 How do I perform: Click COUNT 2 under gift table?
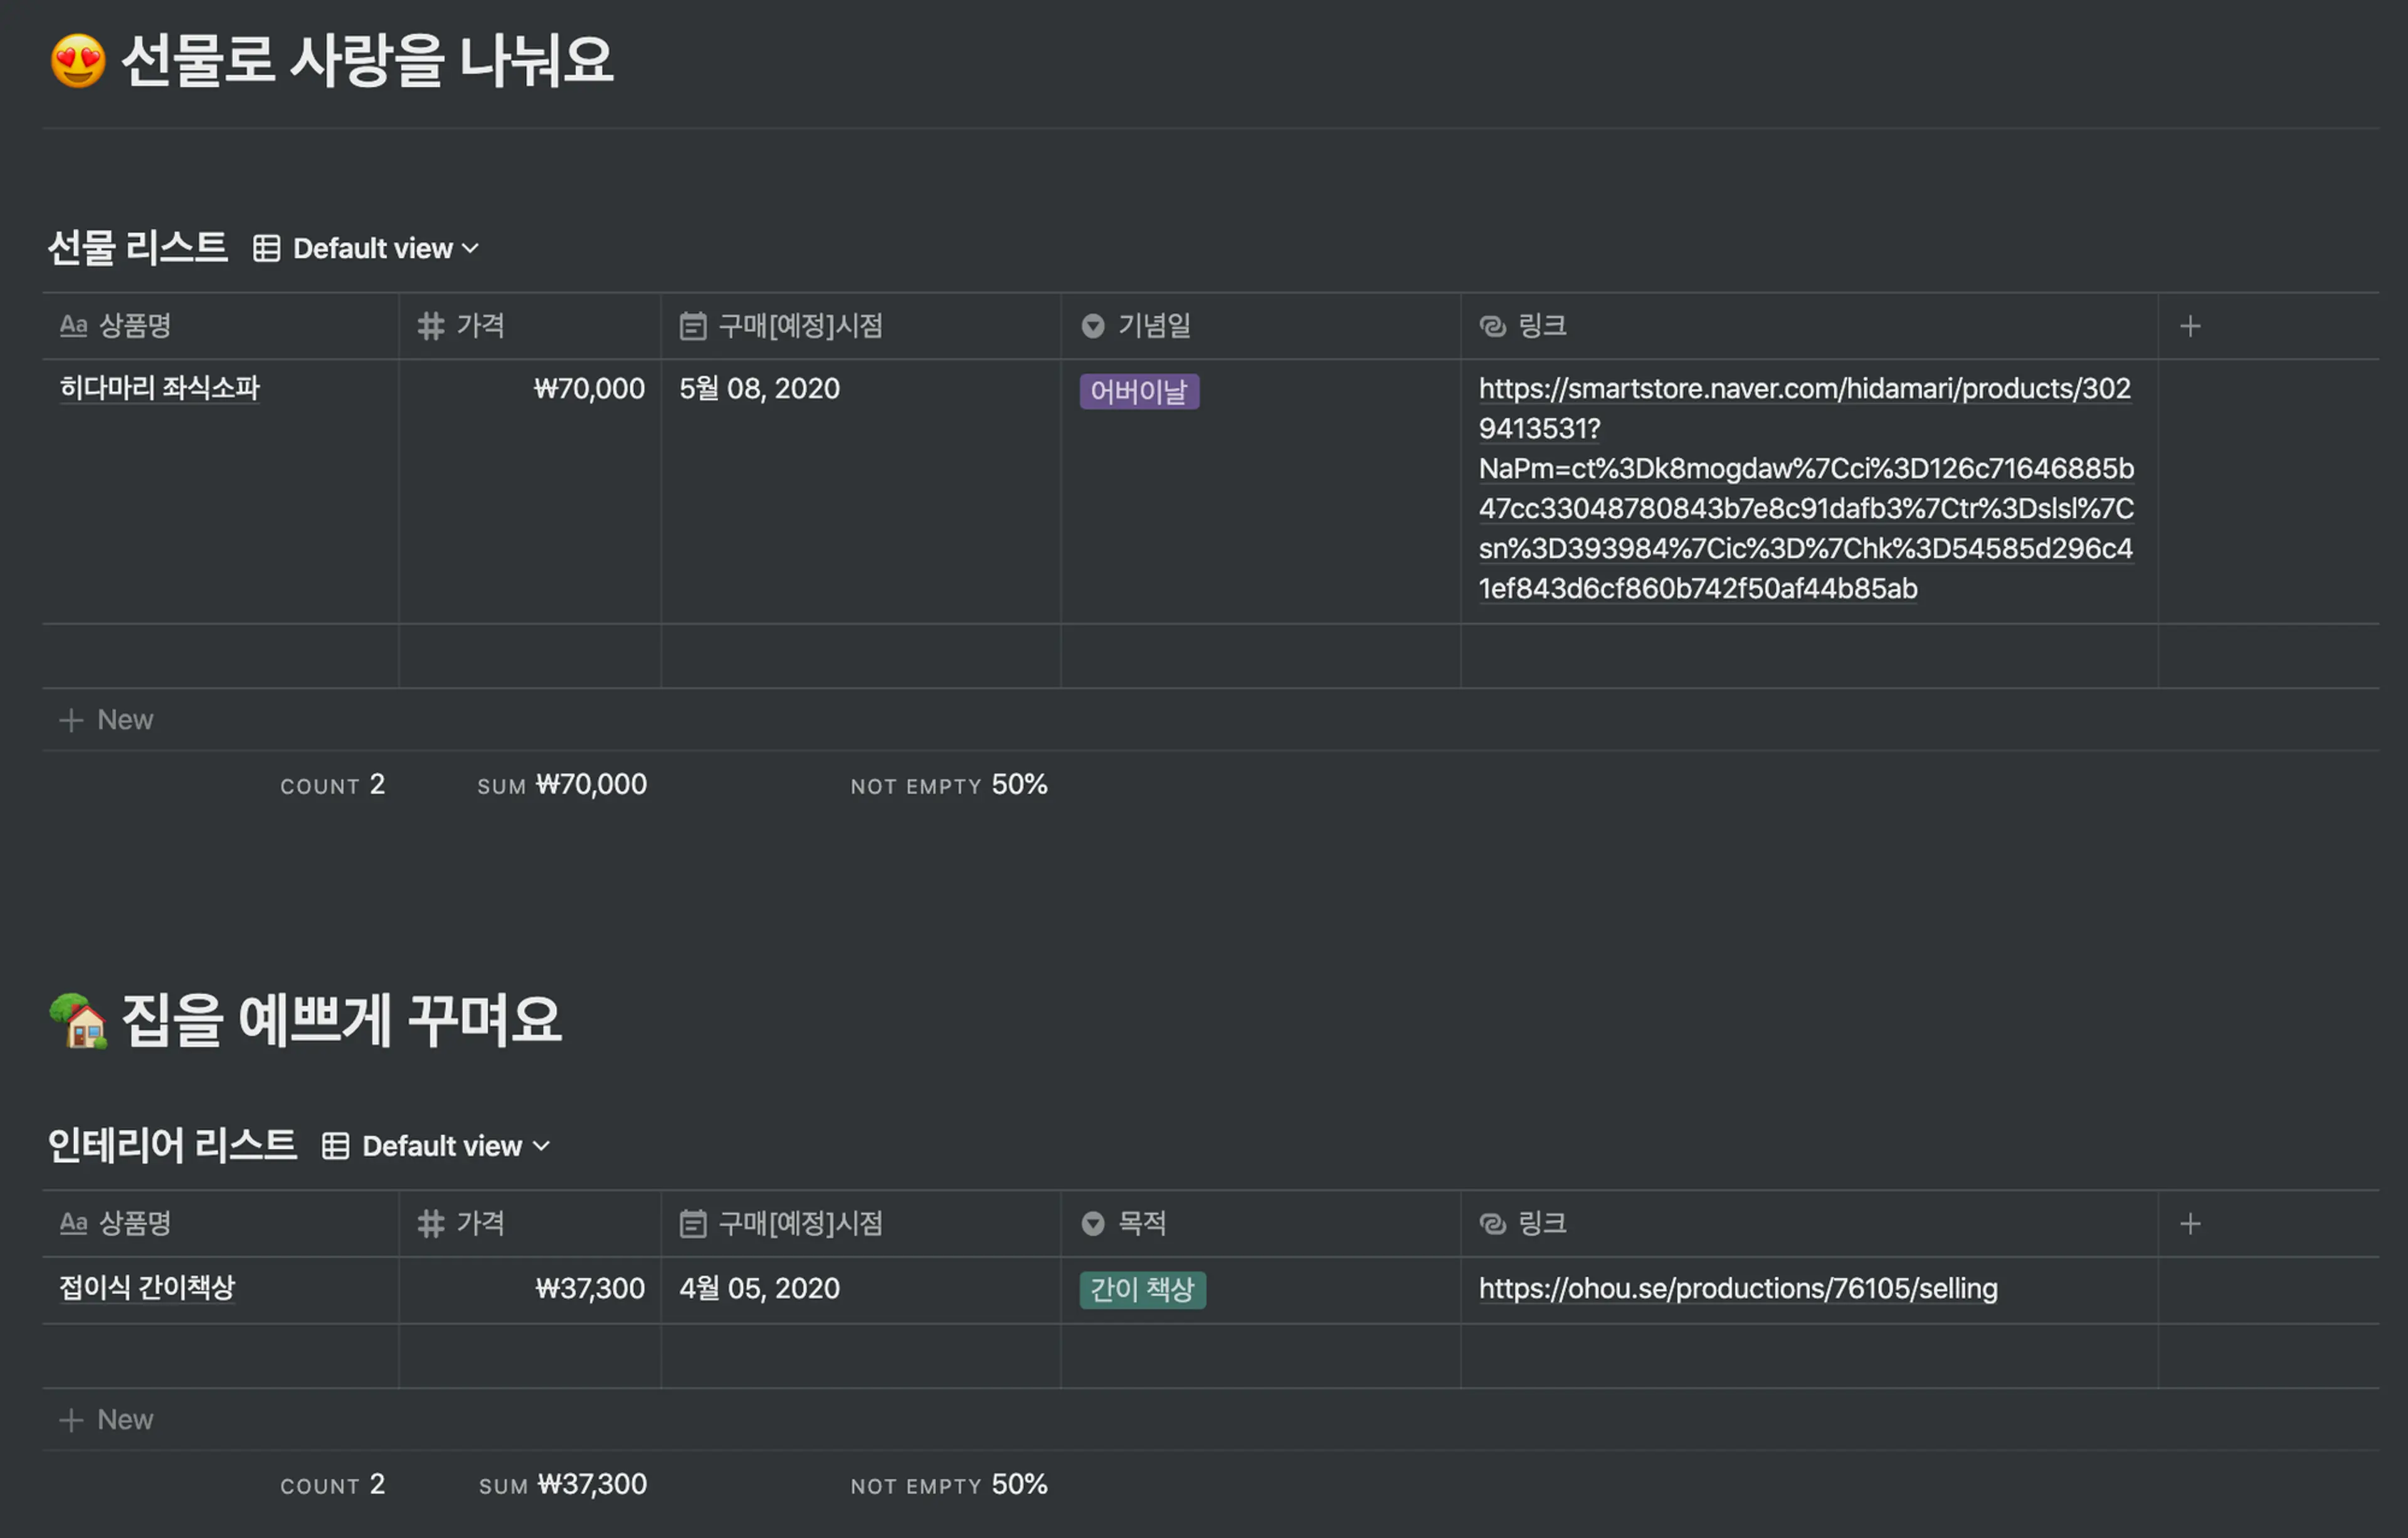332,785
